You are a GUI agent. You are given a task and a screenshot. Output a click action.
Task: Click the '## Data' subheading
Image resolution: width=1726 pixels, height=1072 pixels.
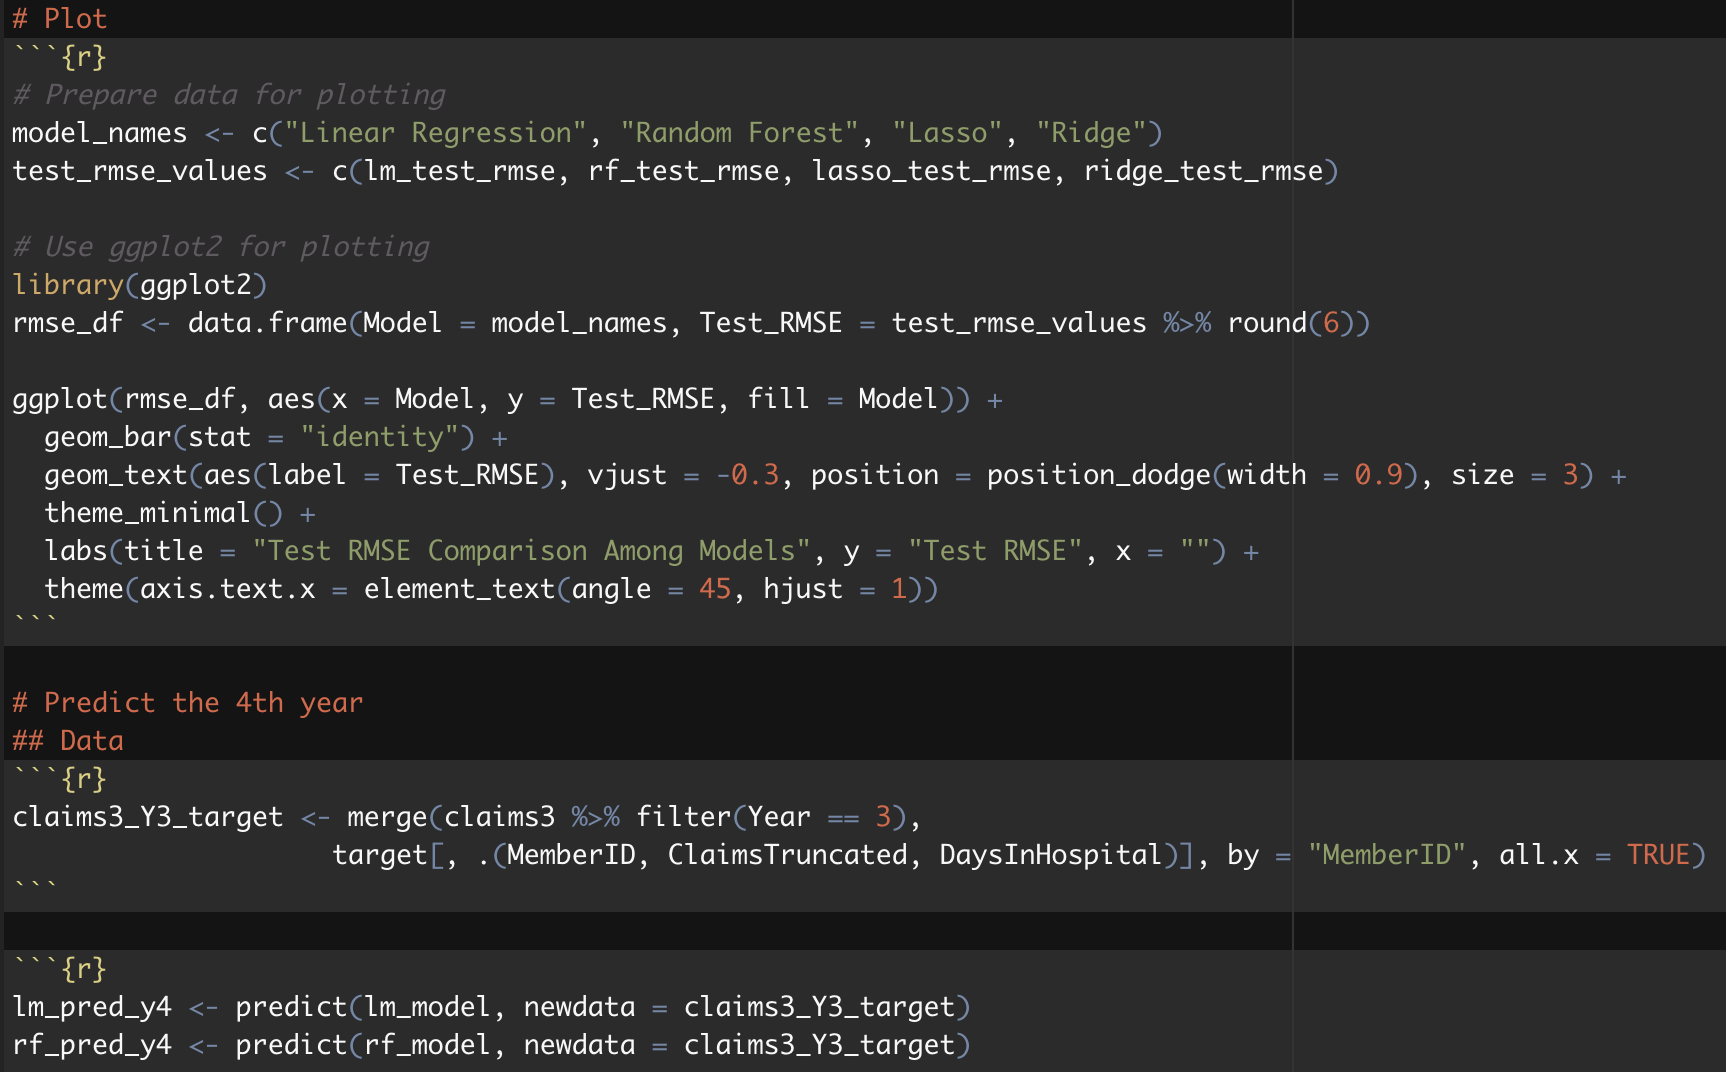coord(68,741)
